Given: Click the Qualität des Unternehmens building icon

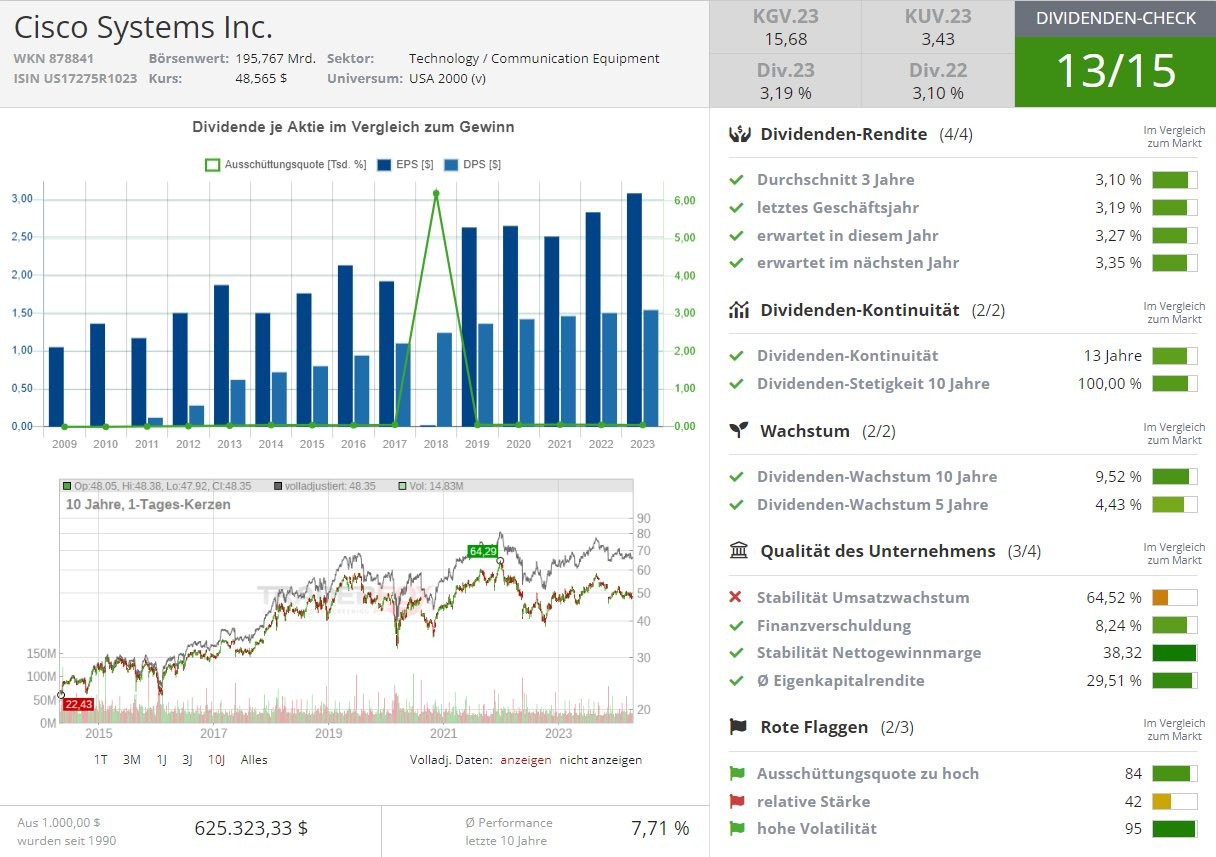Looking at the screenshot, I should 739,551.
